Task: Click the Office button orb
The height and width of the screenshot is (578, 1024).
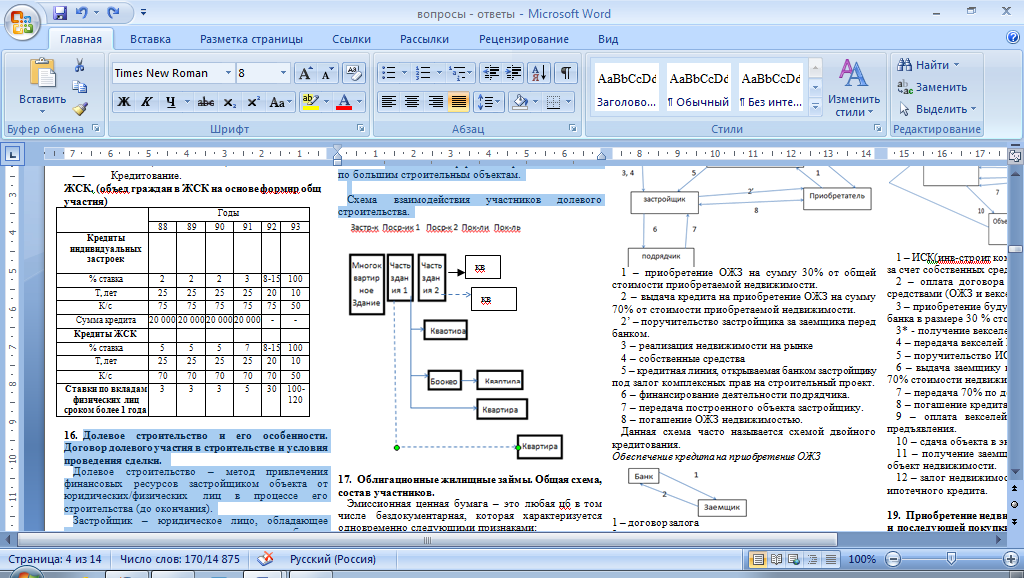Action: point(22,23)
